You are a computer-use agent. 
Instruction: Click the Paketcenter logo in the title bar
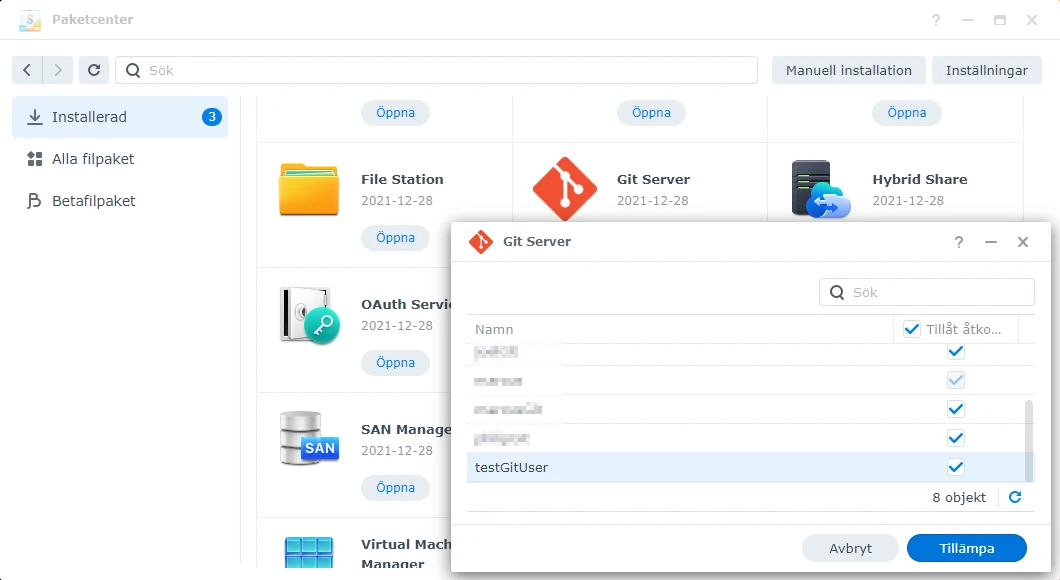tap(28, 19)
